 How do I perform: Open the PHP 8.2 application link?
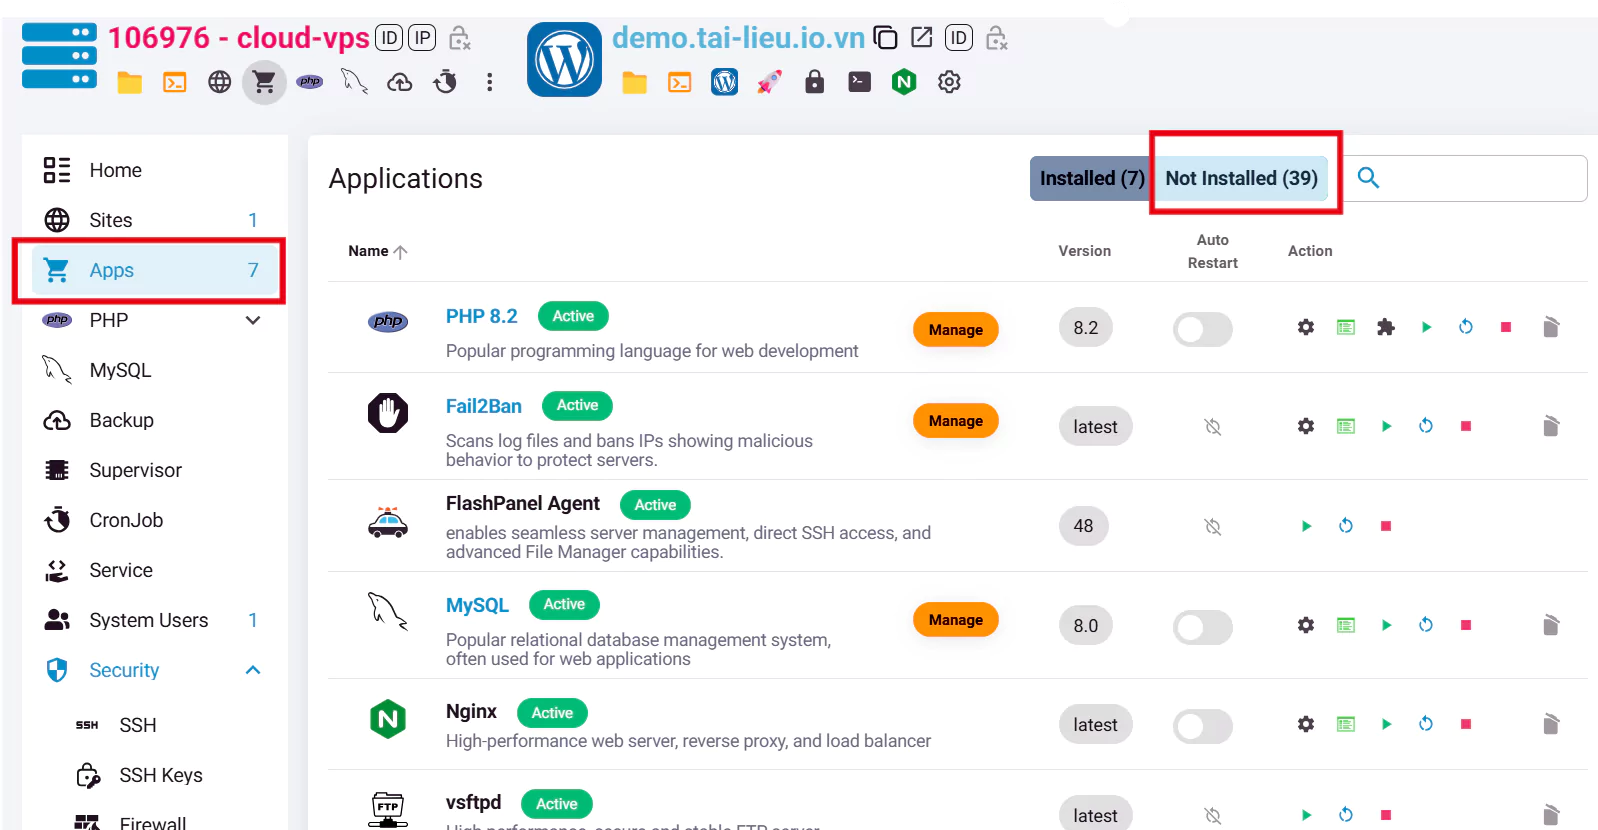[481, 316]
